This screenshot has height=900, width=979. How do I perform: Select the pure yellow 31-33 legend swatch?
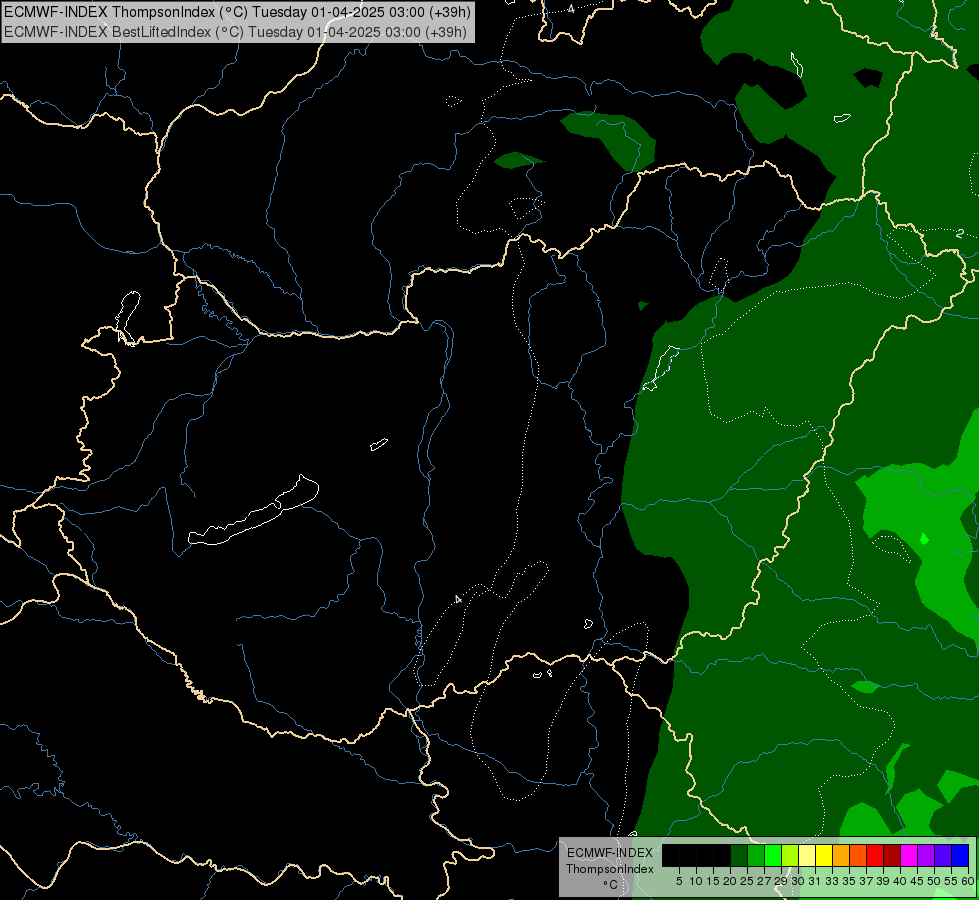pyautogui.click(x=824, y=855)
